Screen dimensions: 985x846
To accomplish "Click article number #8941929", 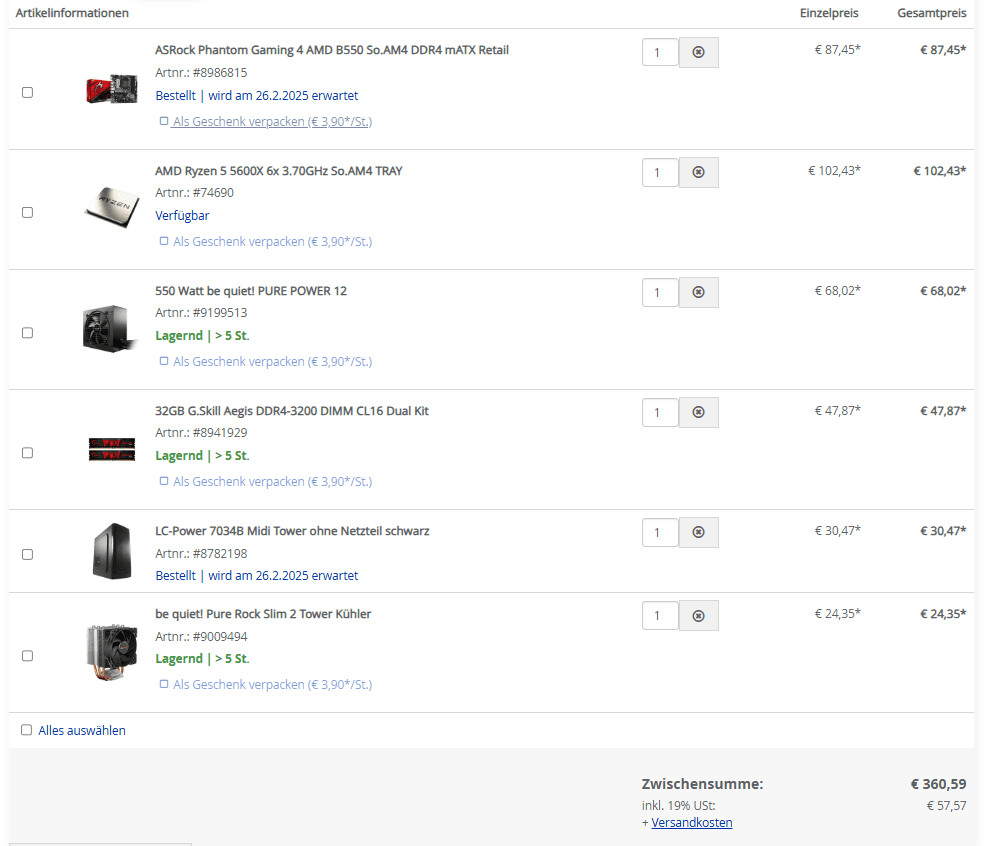I will coord(220,433).
